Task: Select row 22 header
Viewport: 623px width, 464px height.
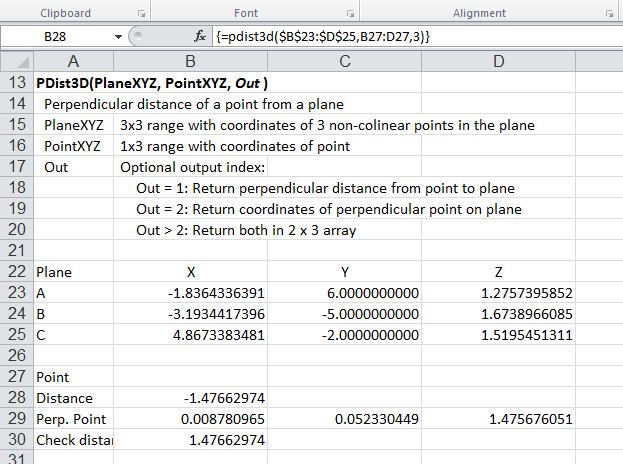Action: (16, 271)
